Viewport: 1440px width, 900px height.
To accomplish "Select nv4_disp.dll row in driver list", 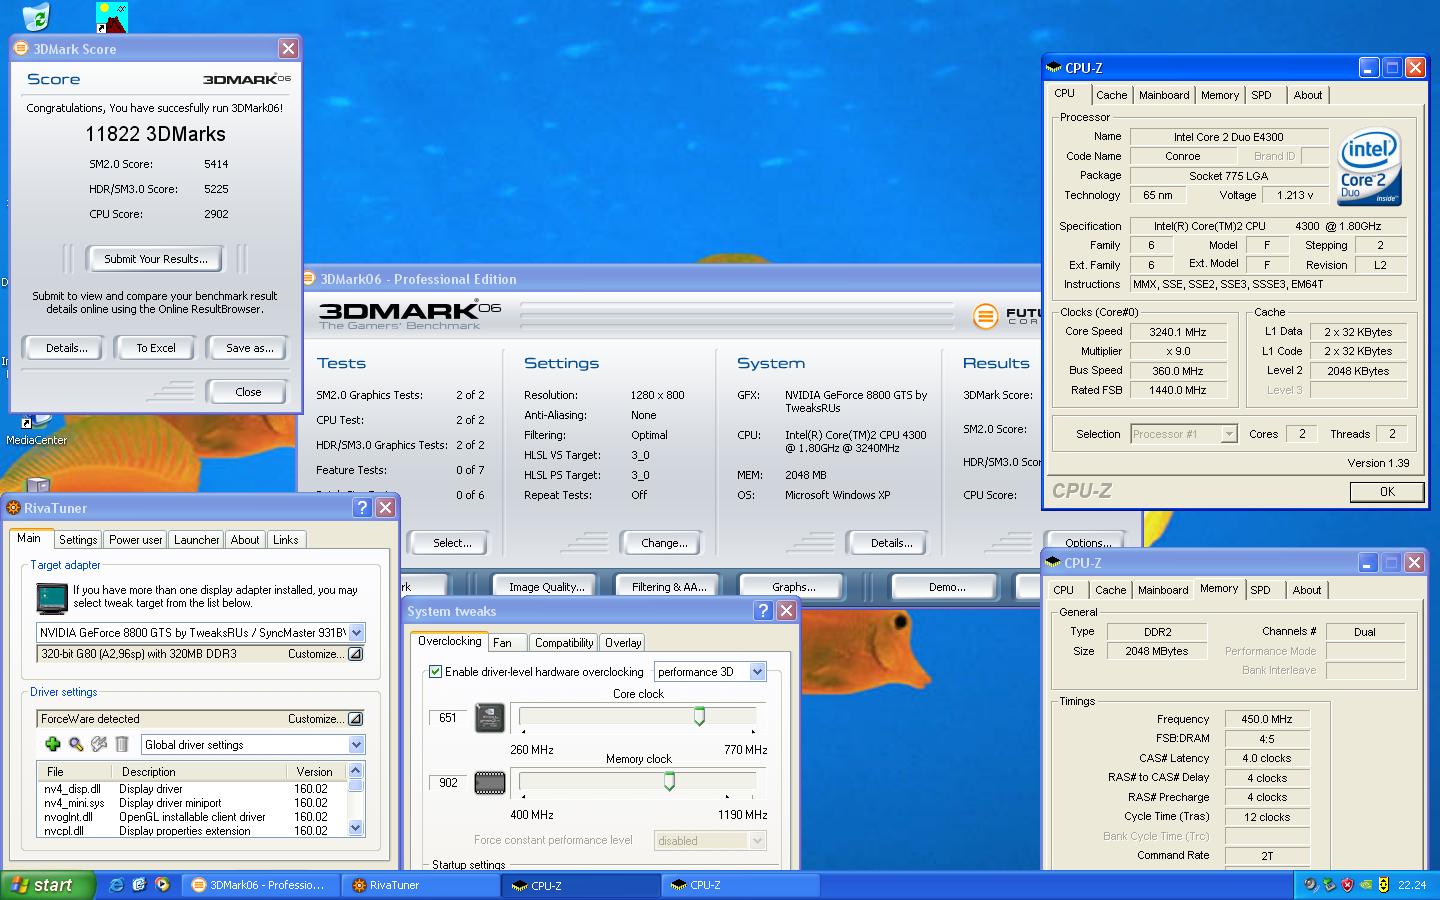I will (x=191, y=789).
